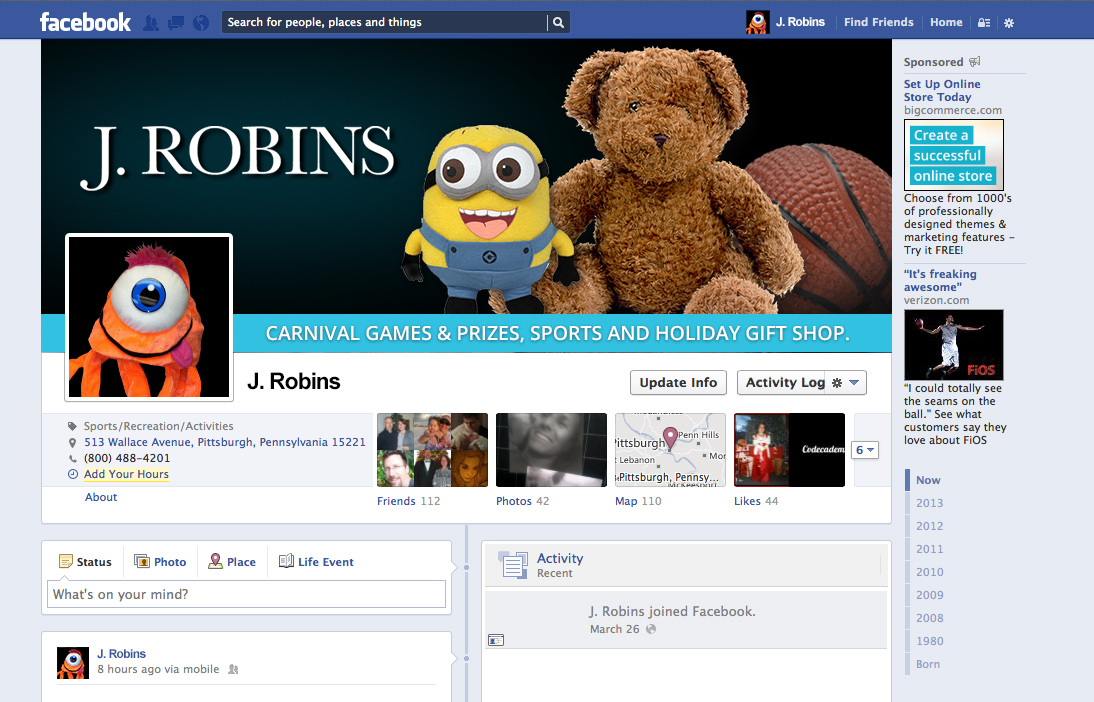Screen dimensions: 1094x702
Task: Click the small profile icon below joined story
Action: [496, 640]
